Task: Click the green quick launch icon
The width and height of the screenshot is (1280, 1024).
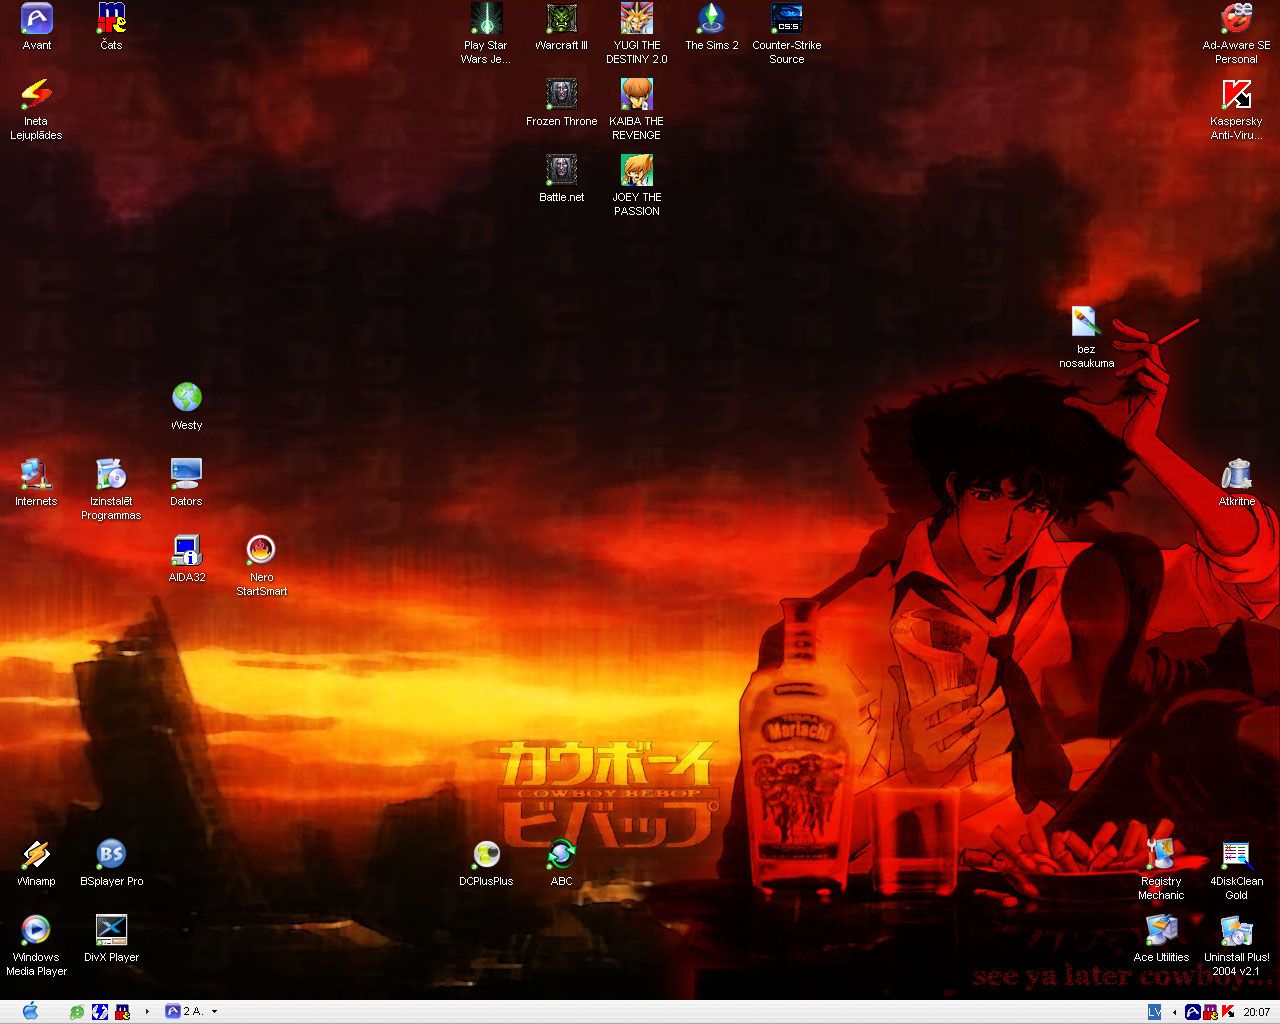Action: click(x=77, y=1012)
